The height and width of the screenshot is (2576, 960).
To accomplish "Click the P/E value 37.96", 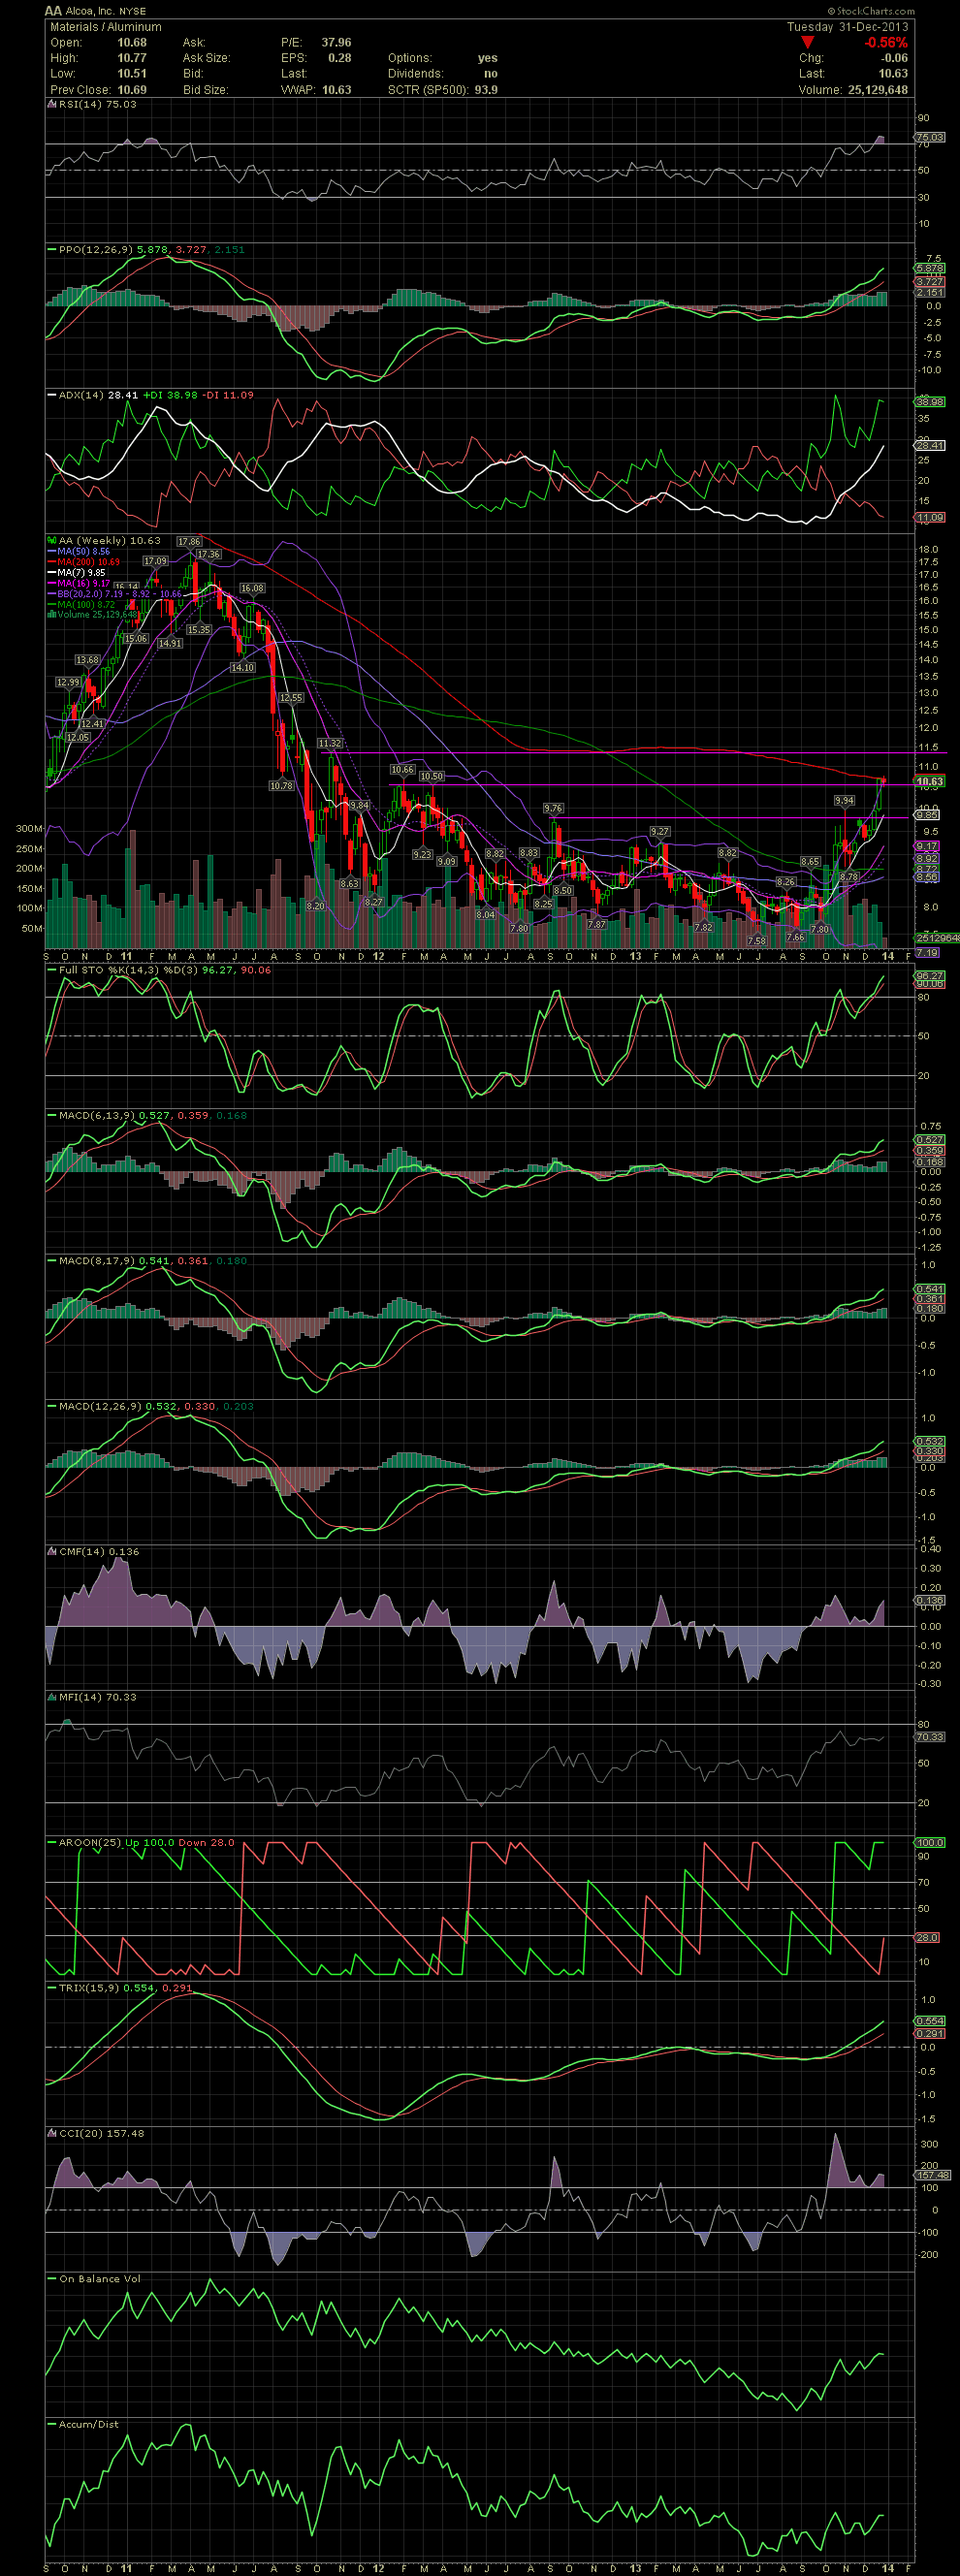I will [x=336, y=43].
